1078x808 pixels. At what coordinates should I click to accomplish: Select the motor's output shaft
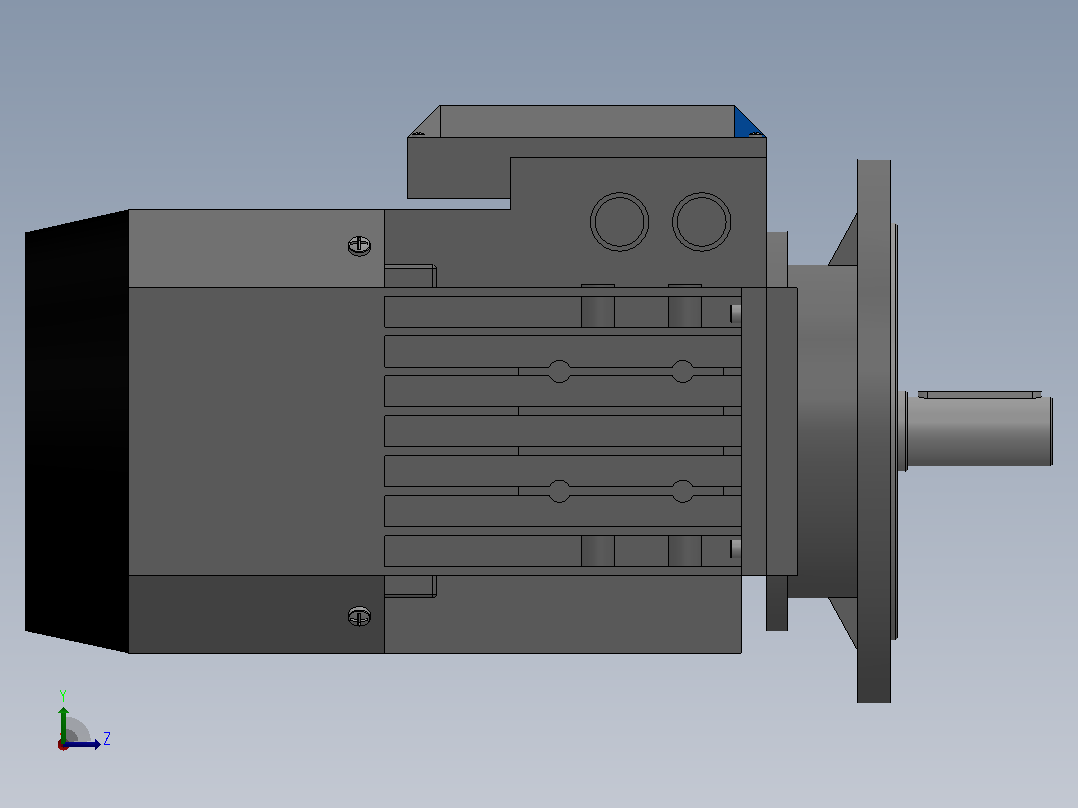(980, 431)
